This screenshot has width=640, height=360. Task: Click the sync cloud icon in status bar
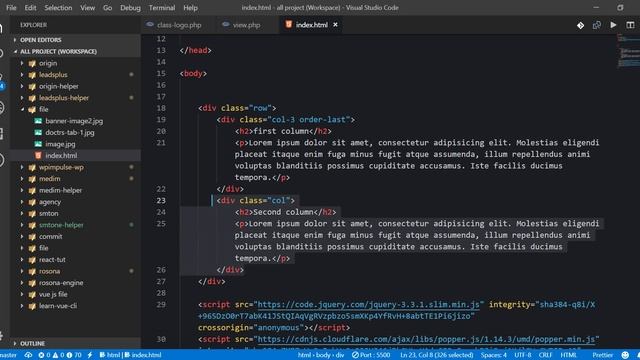[28, 355]
